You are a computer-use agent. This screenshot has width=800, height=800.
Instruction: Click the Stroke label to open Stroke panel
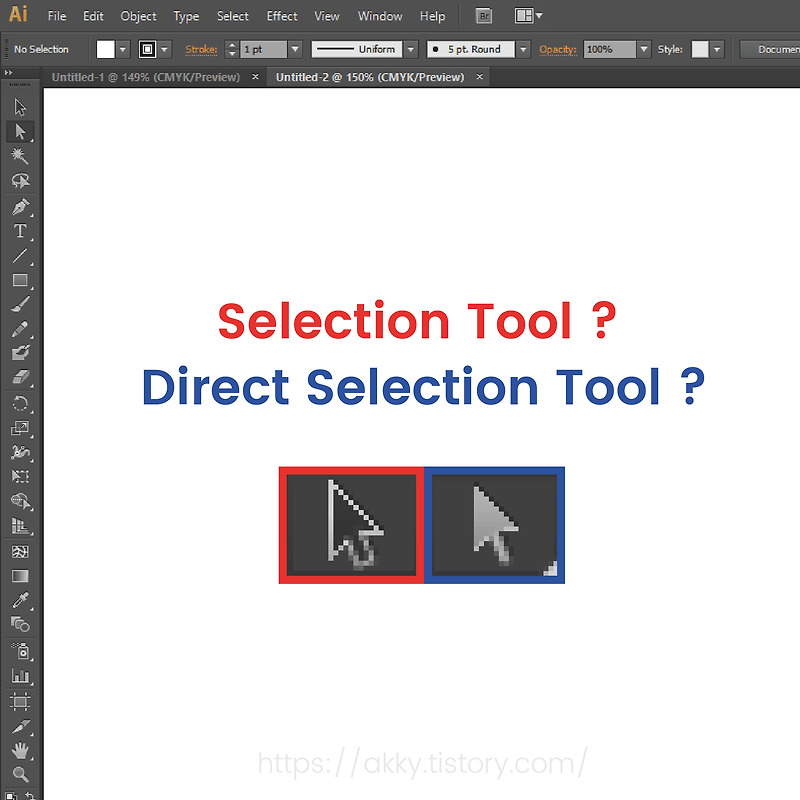[201, 48]
